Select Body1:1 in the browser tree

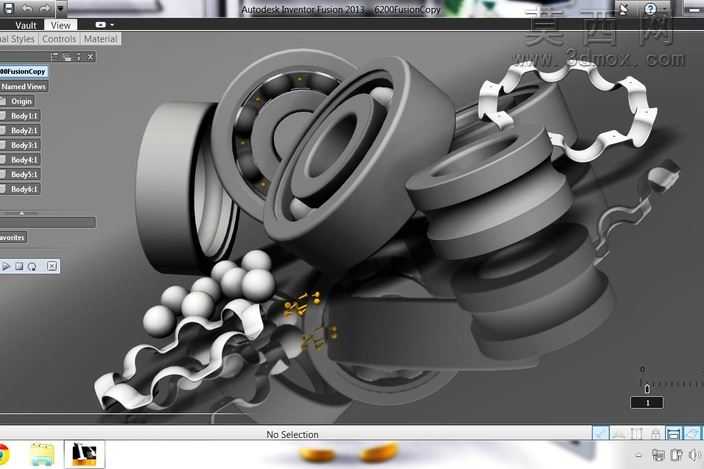pos(24,116)
